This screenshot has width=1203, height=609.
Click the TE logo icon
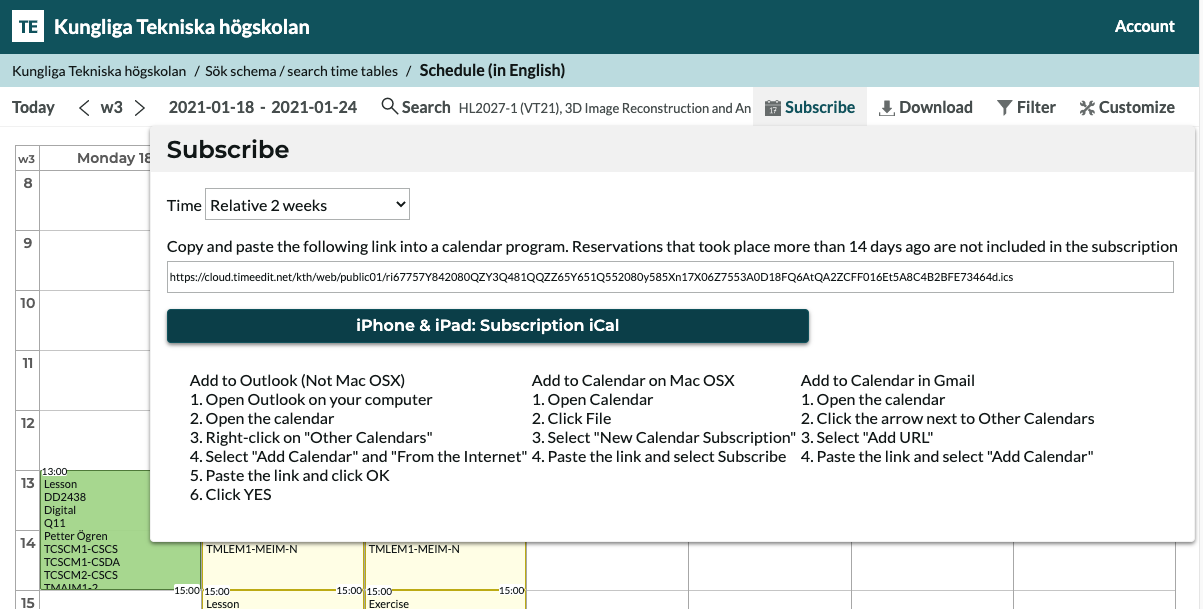pyautogui.click(x=28, y=27)
